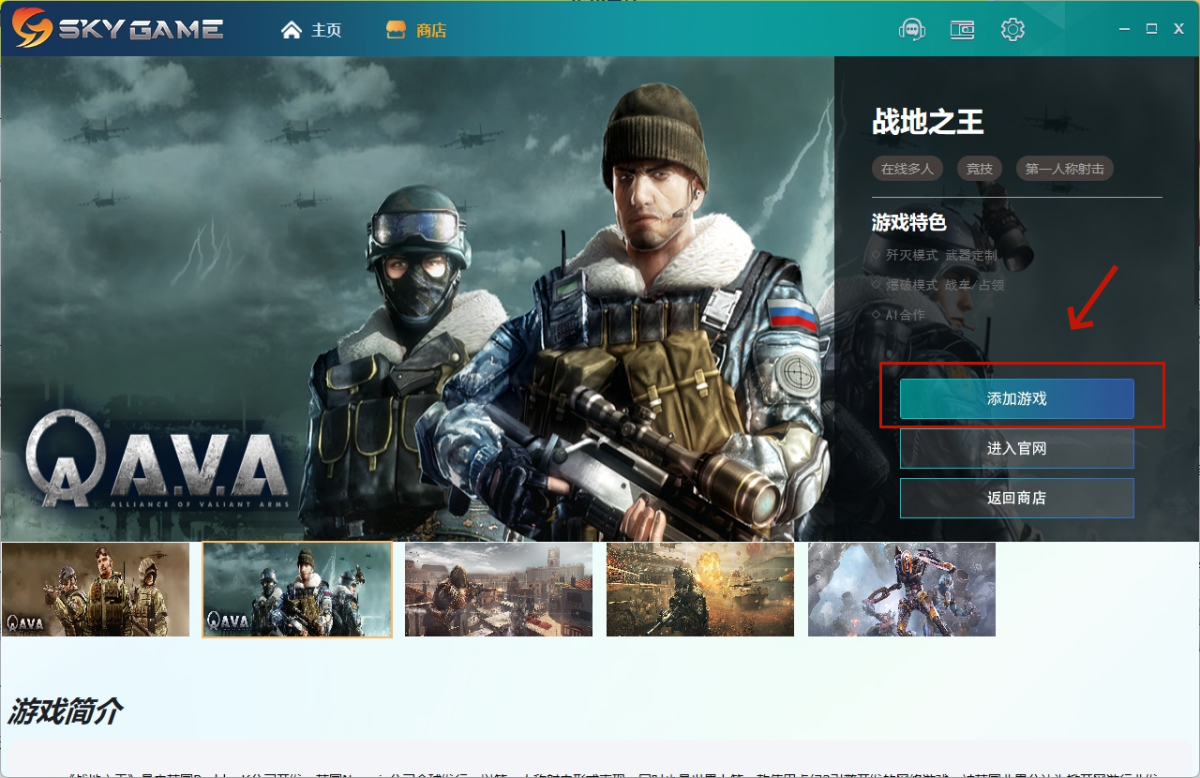Viewport: 1200px width, 778px height.
Task: Go to the 主页 tab
Action: pyautogui.click(x=326, y=30)
